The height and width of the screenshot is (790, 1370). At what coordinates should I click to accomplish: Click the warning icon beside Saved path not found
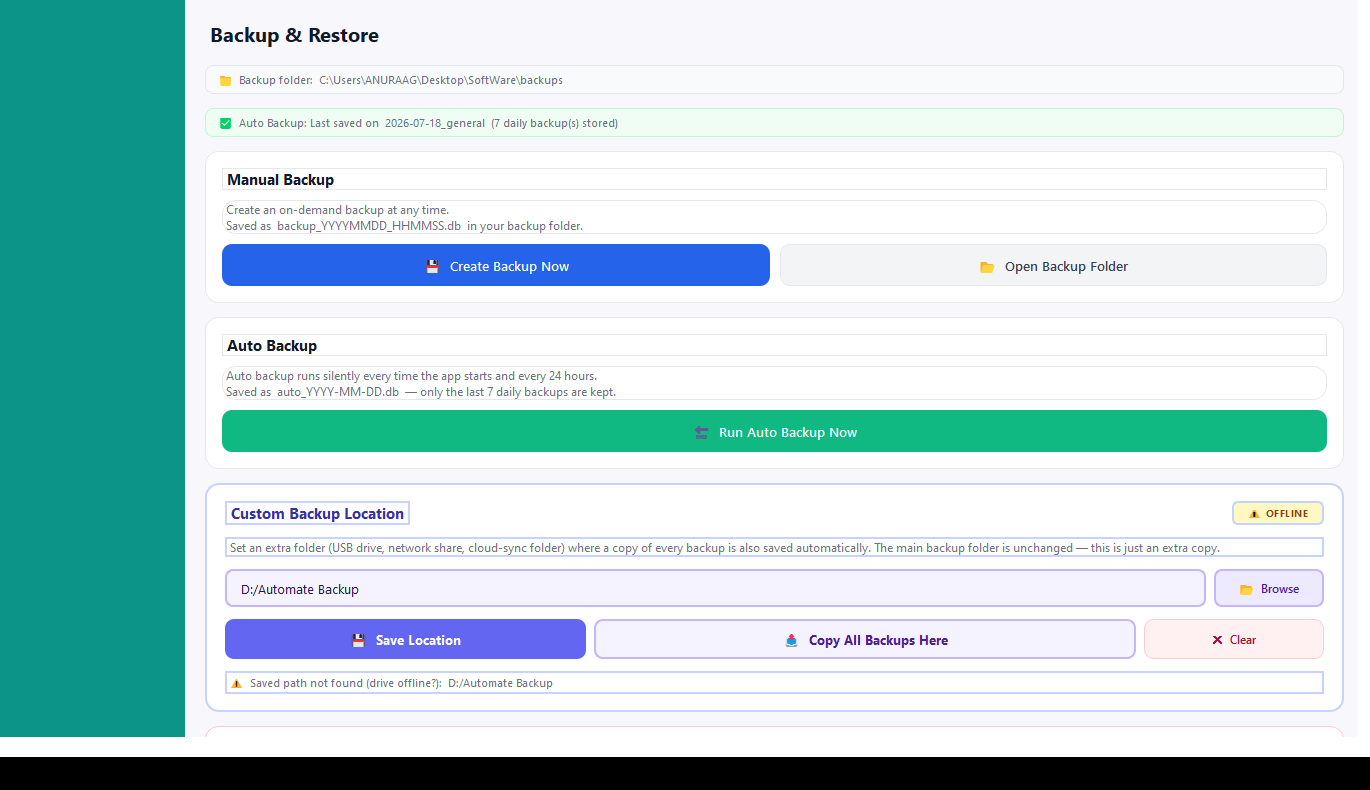click(x=236, y=683)
